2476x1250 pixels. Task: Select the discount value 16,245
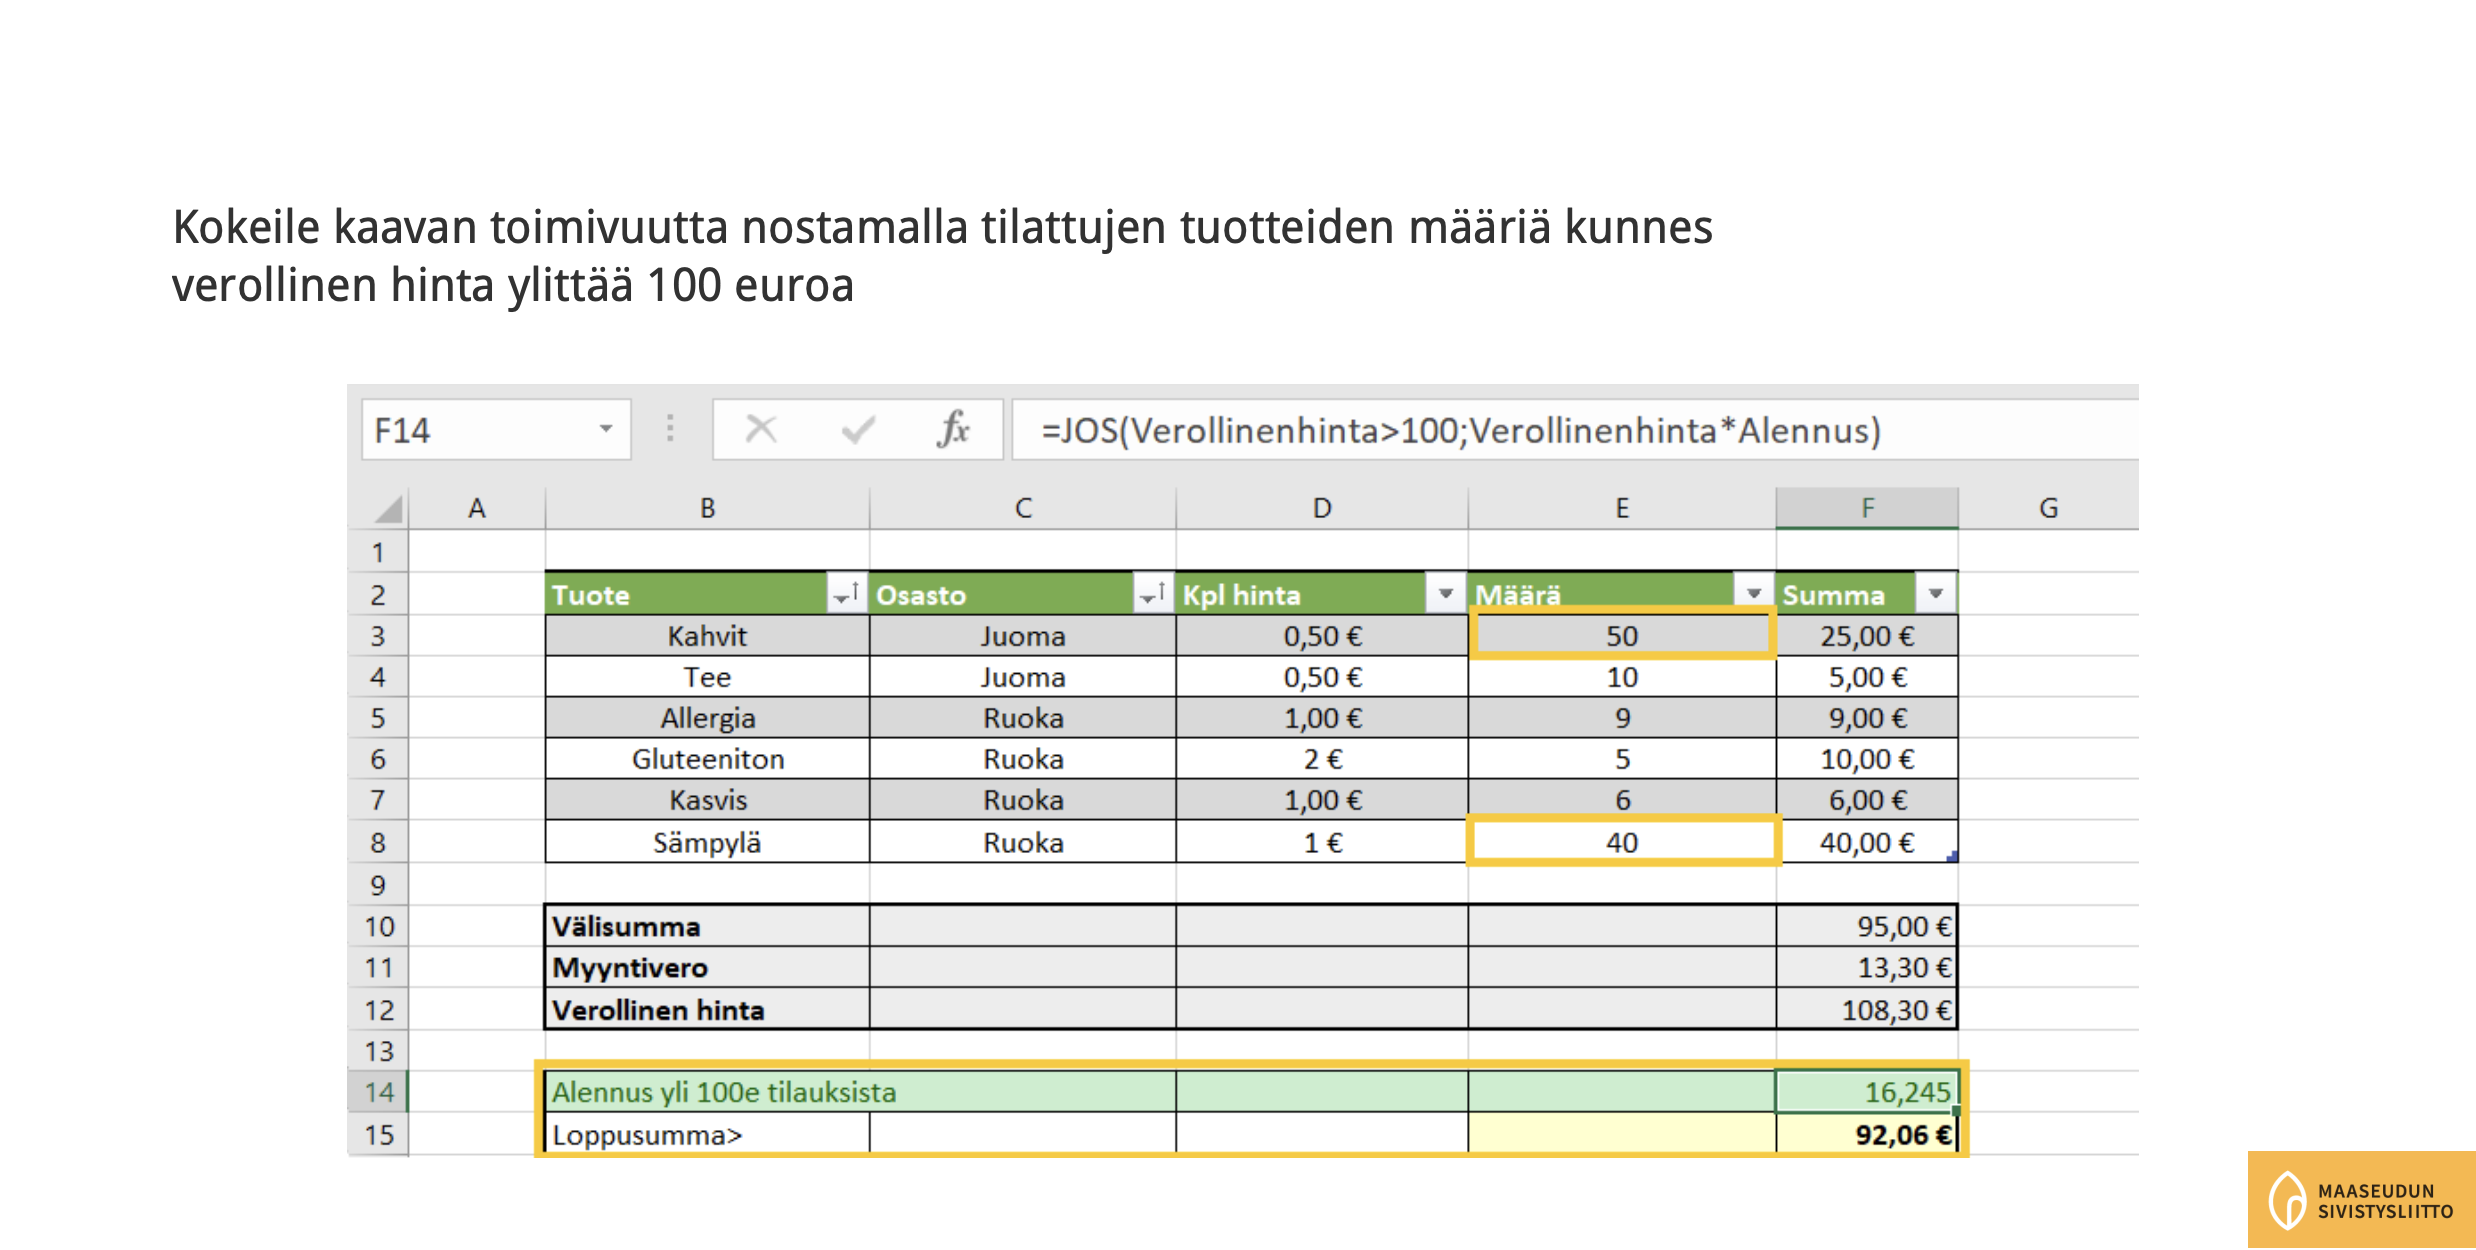(1867, 1092)
